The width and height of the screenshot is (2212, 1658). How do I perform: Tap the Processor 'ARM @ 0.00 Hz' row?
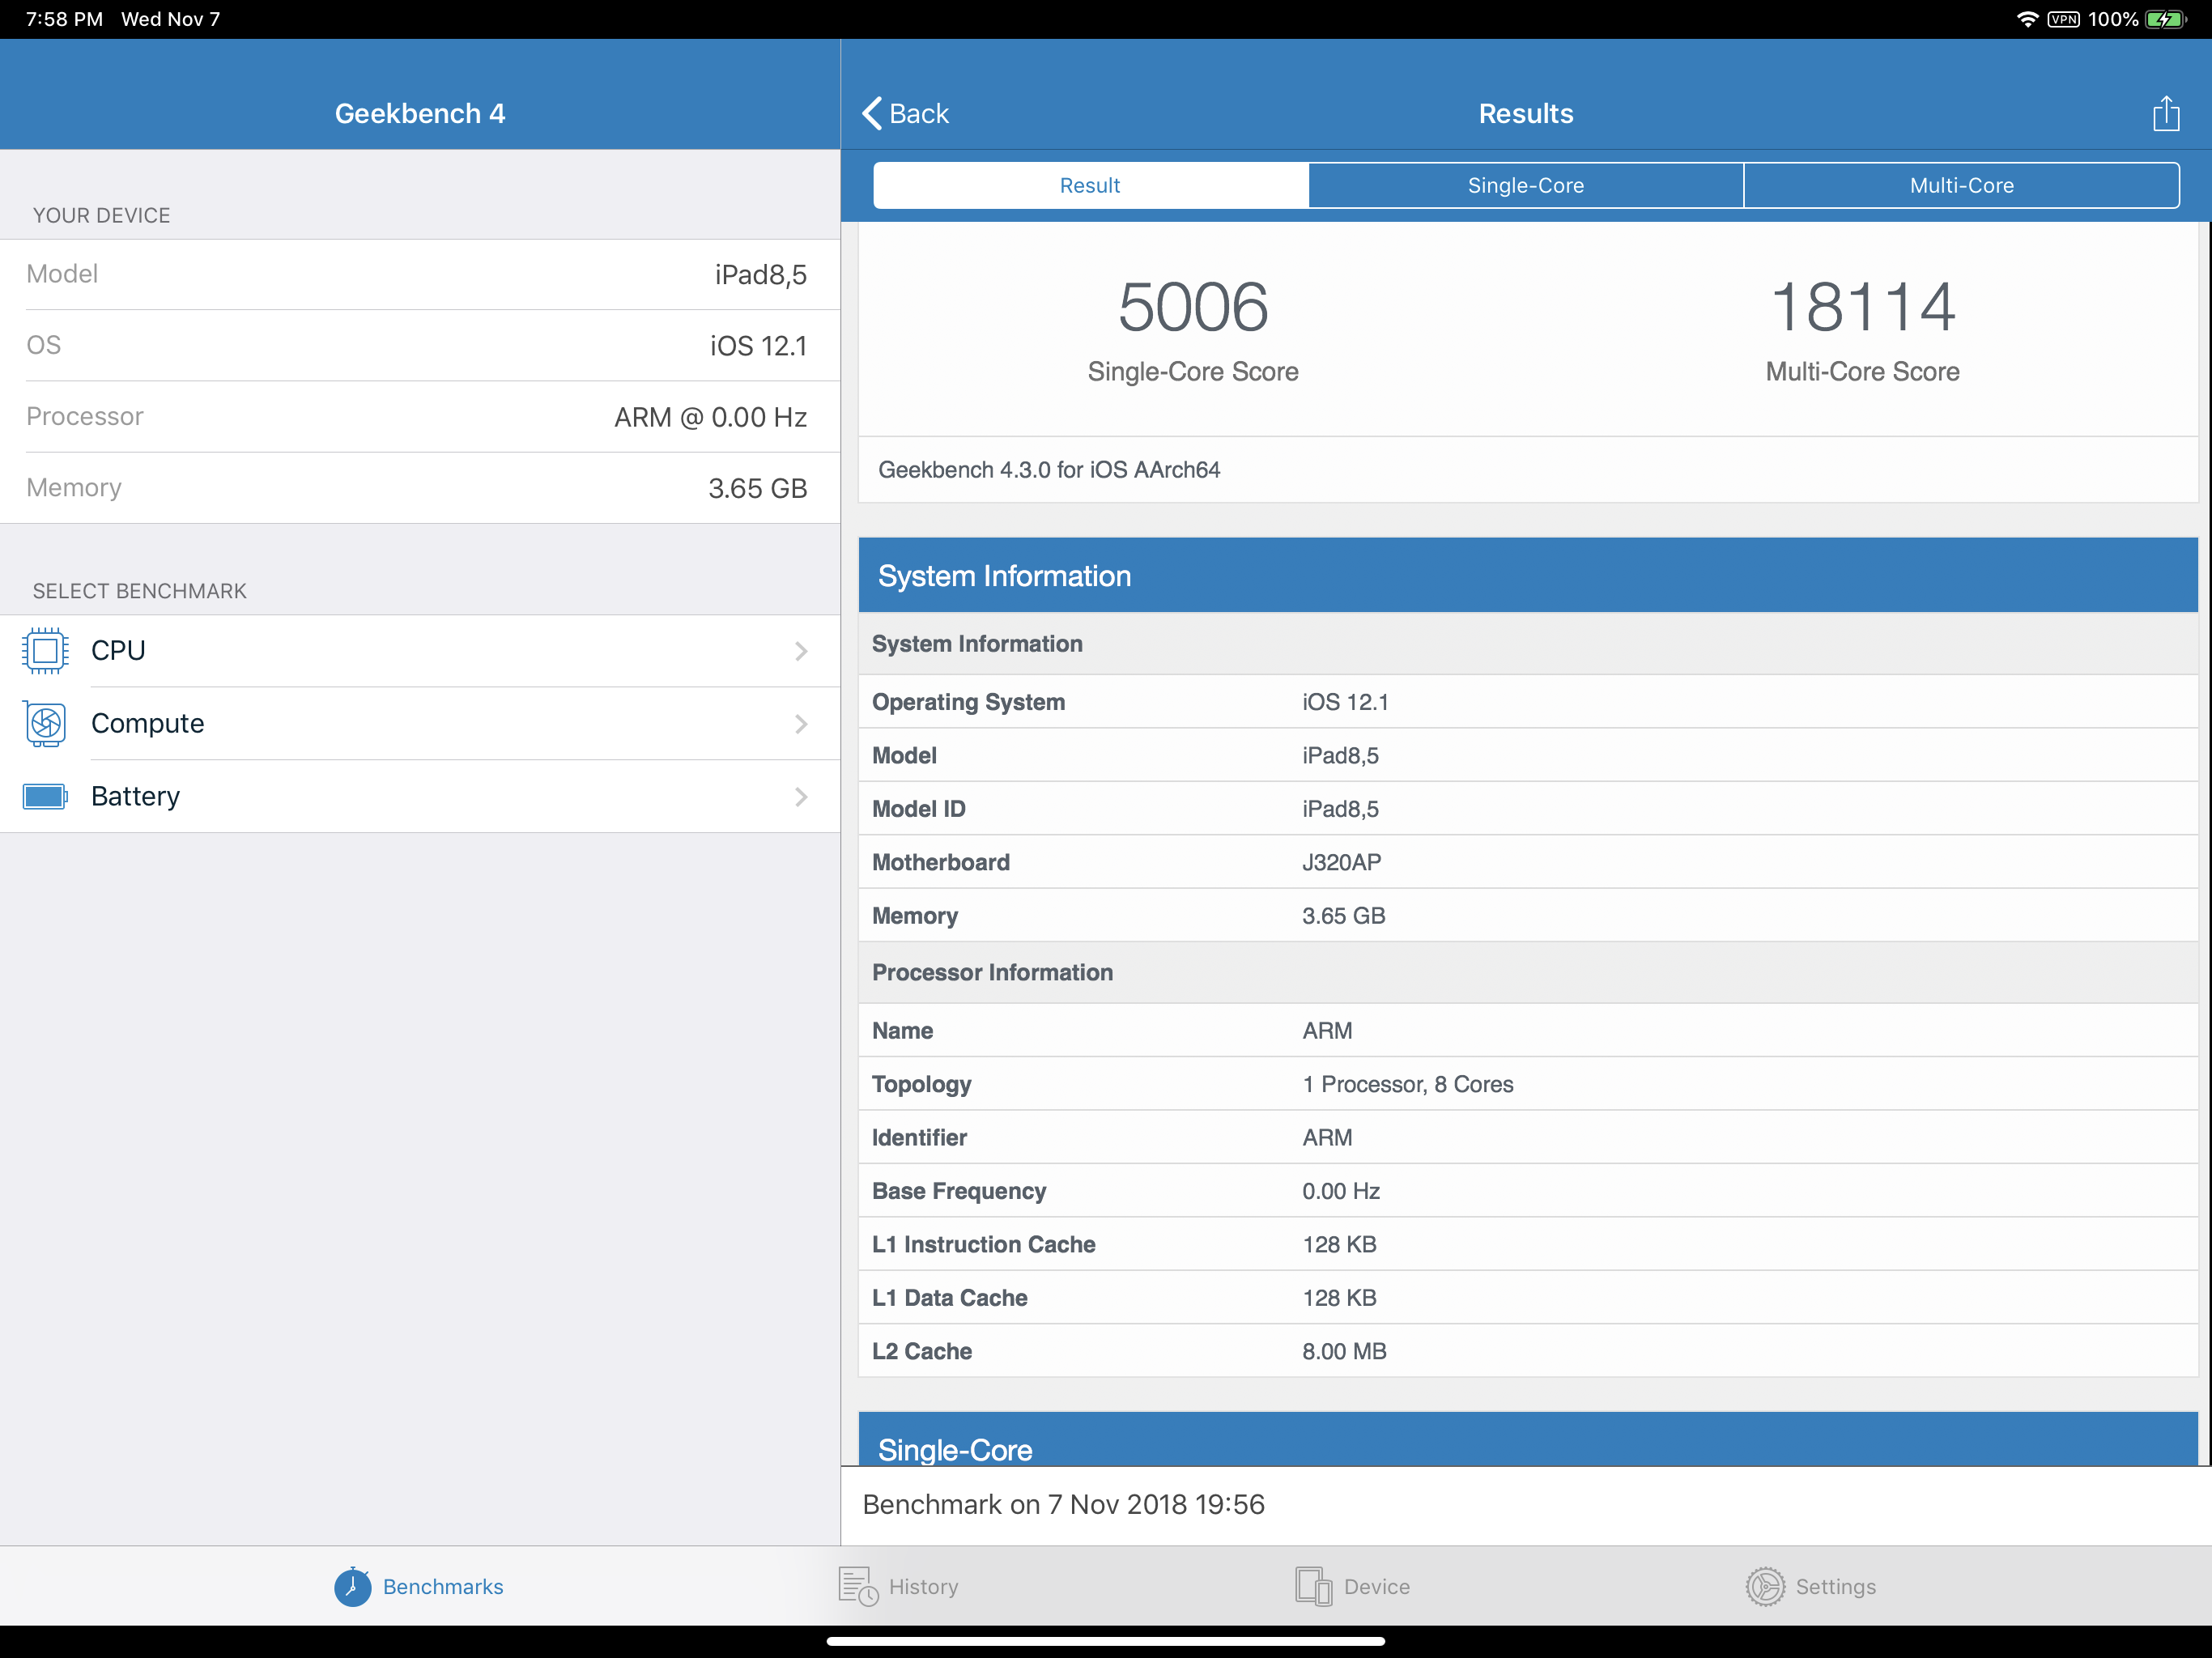coord(420,417)
